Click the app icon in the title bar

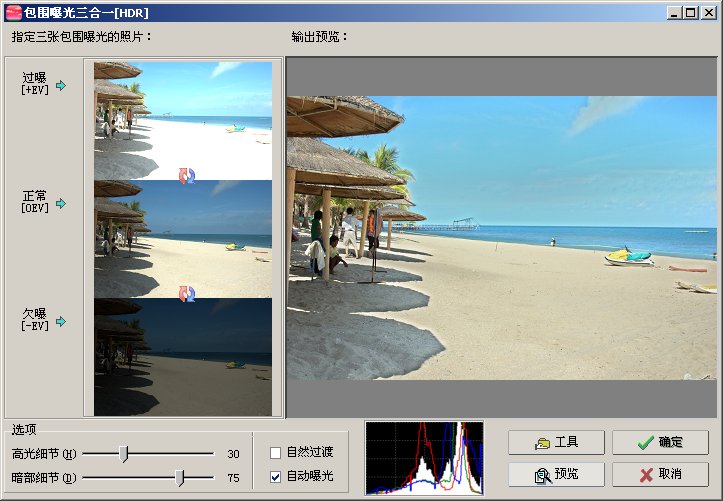tap(14, 12)
